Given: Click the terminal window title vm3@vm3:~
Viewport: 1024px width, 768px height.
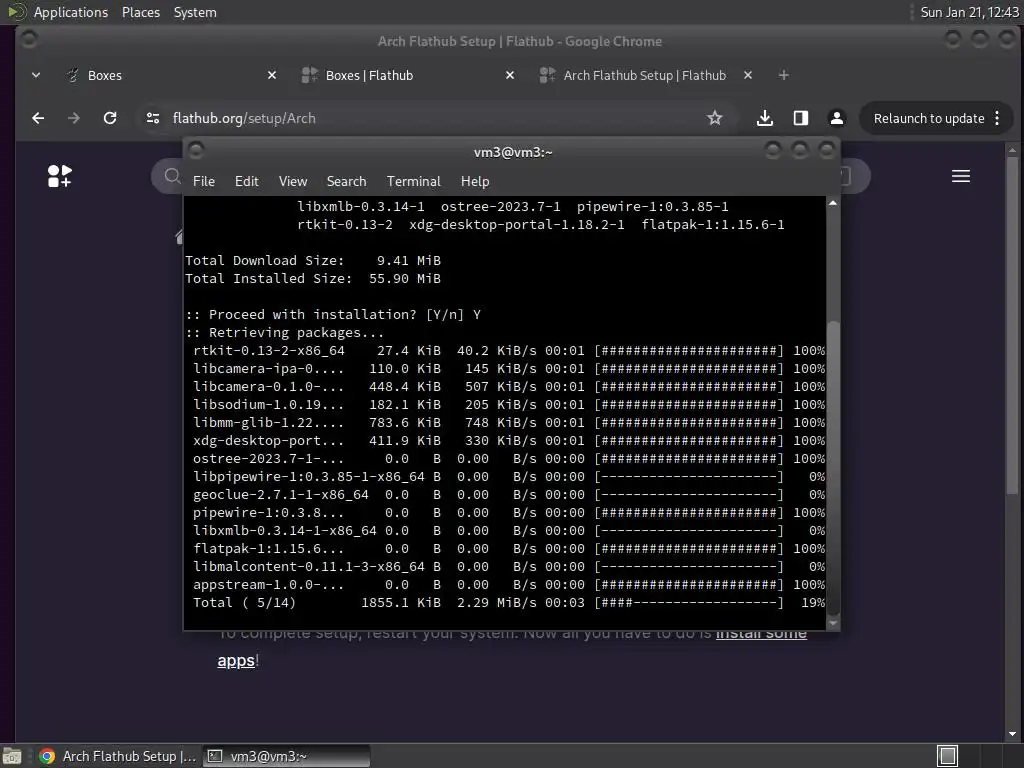Looking at the screenshot, I should pyautogui.click(x=513, y=152).
